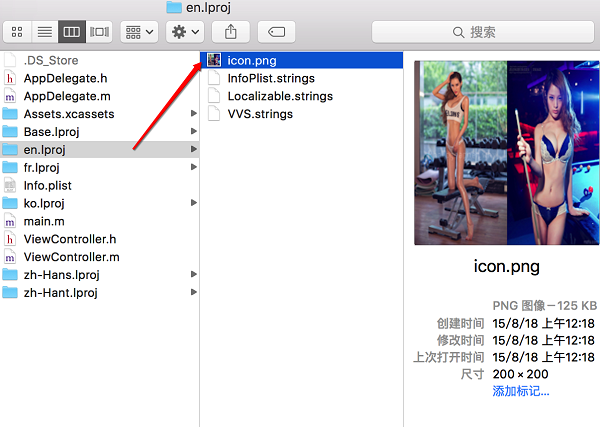Expand the Assets.xcassets folder arrow

click(193, 114)
